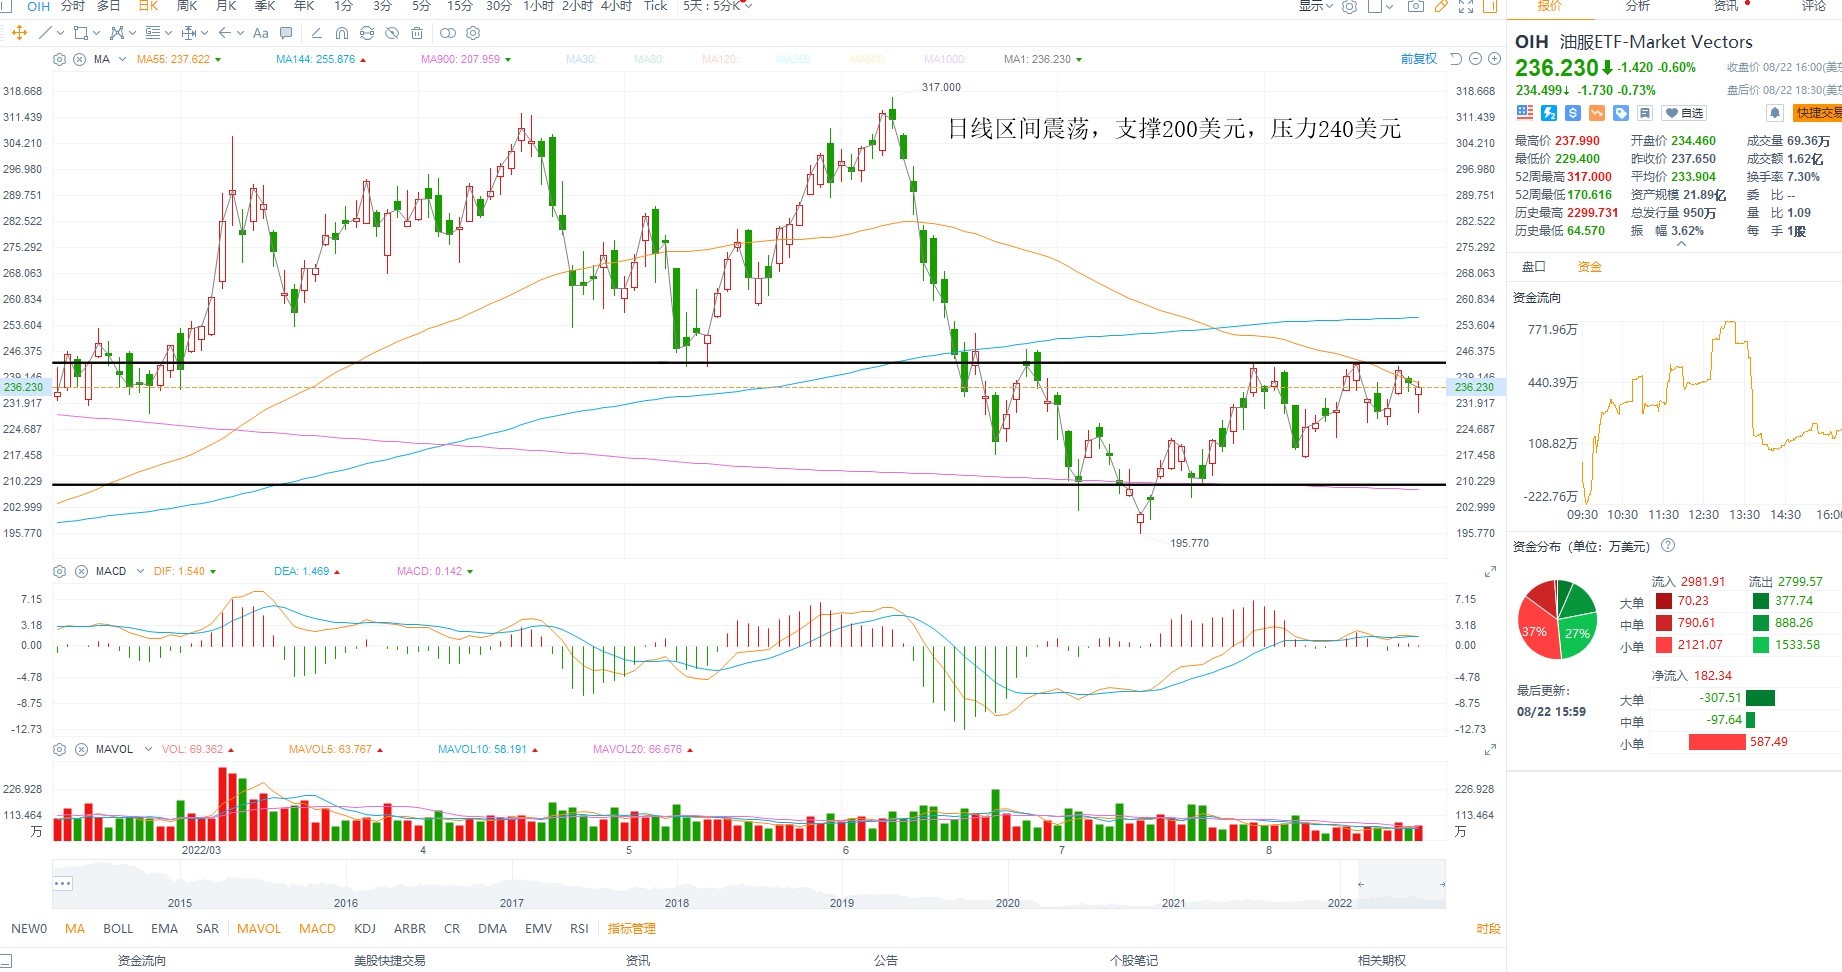Take a chart screenshot with camera icon
Screen dimensions: 1842x972
point(1415,6)
